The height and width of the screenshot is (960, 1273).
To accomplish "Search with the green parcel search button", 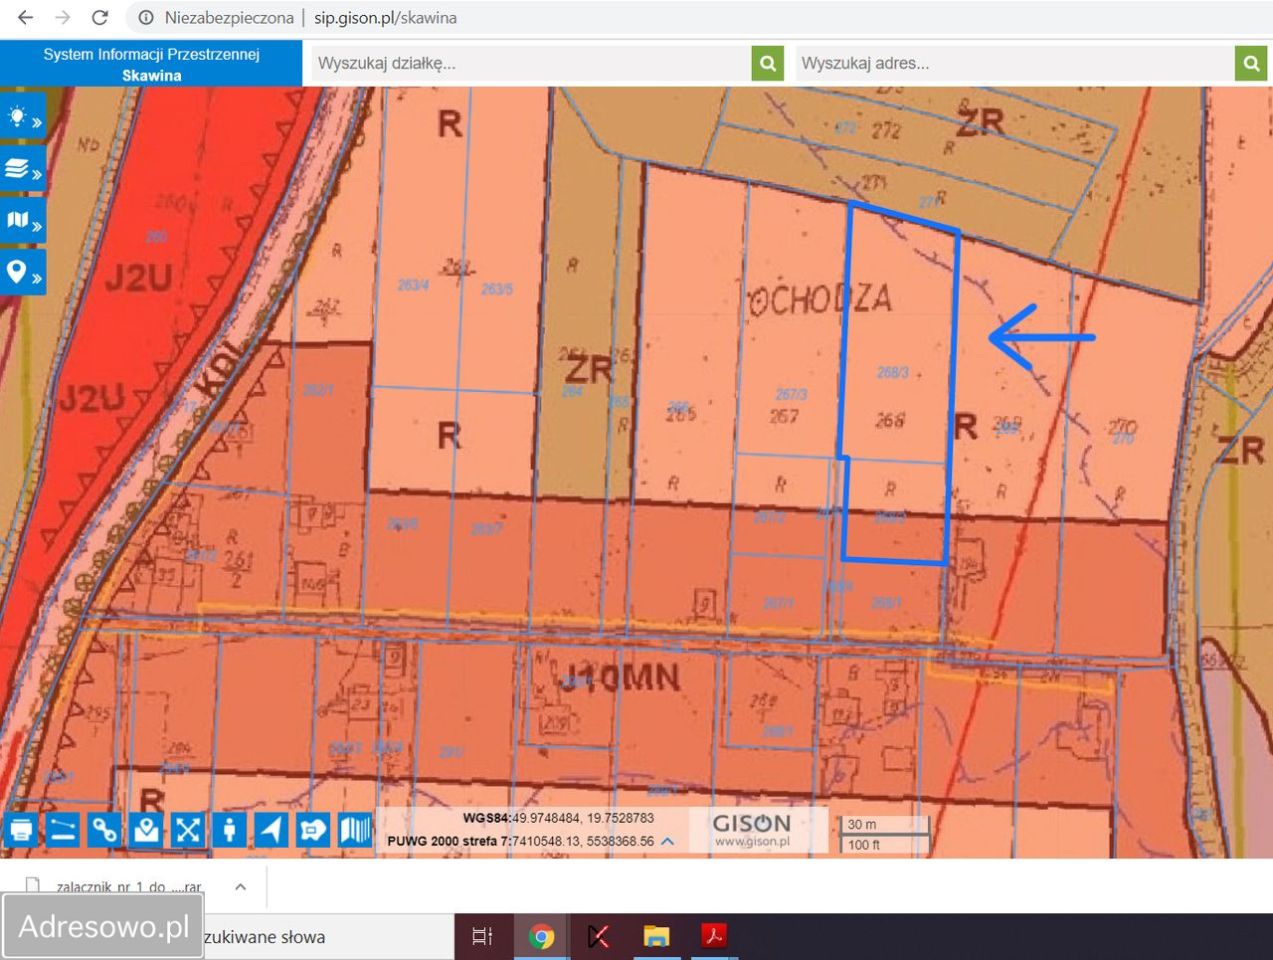I will (x=766, y=63).
